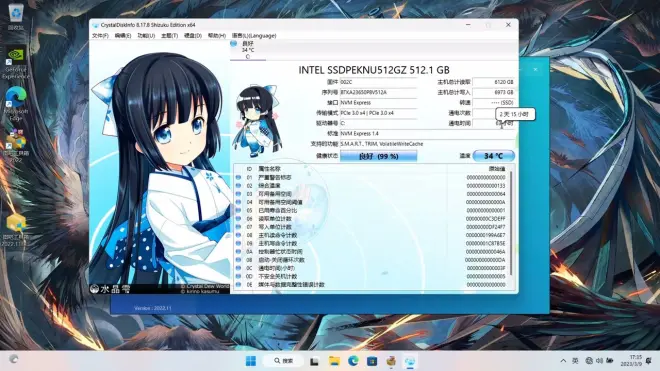Click the status dot of attribute 08
This screenshot has height=371, width=660.
(238, 235)
